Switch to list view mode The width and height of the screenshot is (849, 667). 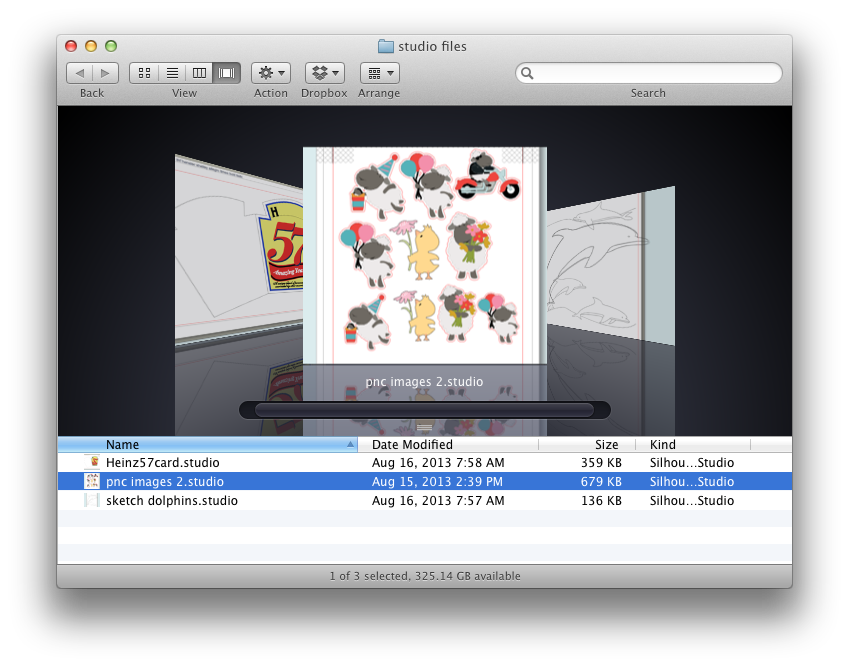click(x=171, y=72)
